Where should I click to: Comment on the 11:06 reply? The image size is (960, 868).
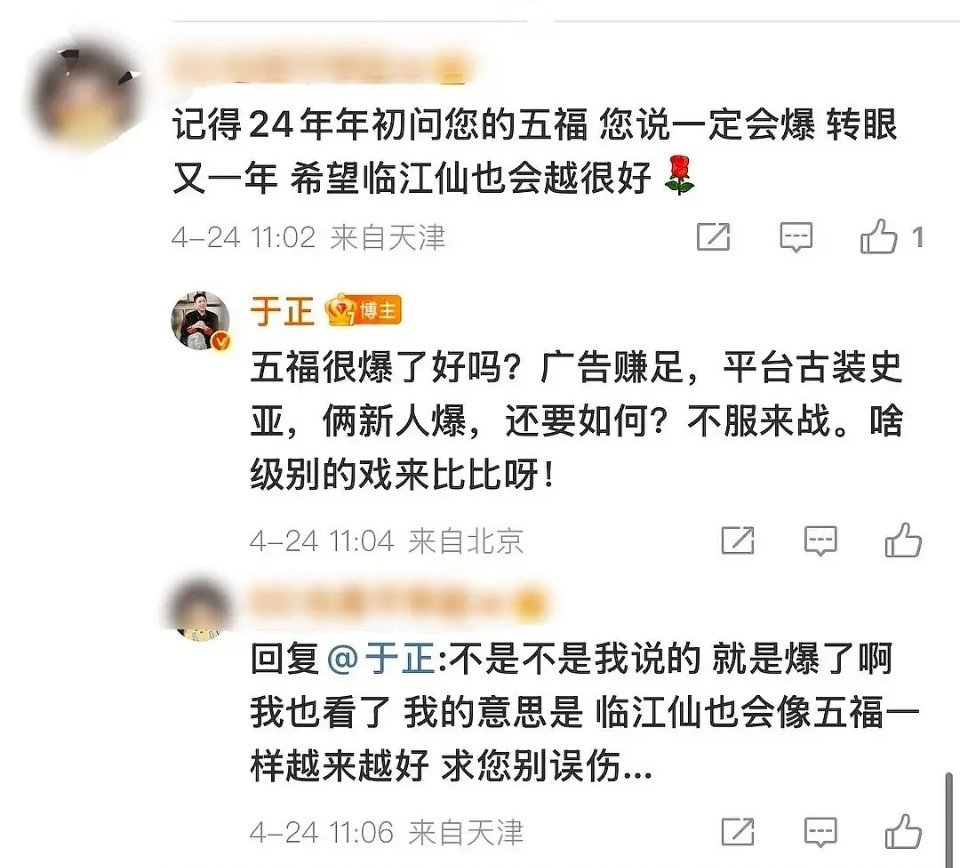pos(820,831)
